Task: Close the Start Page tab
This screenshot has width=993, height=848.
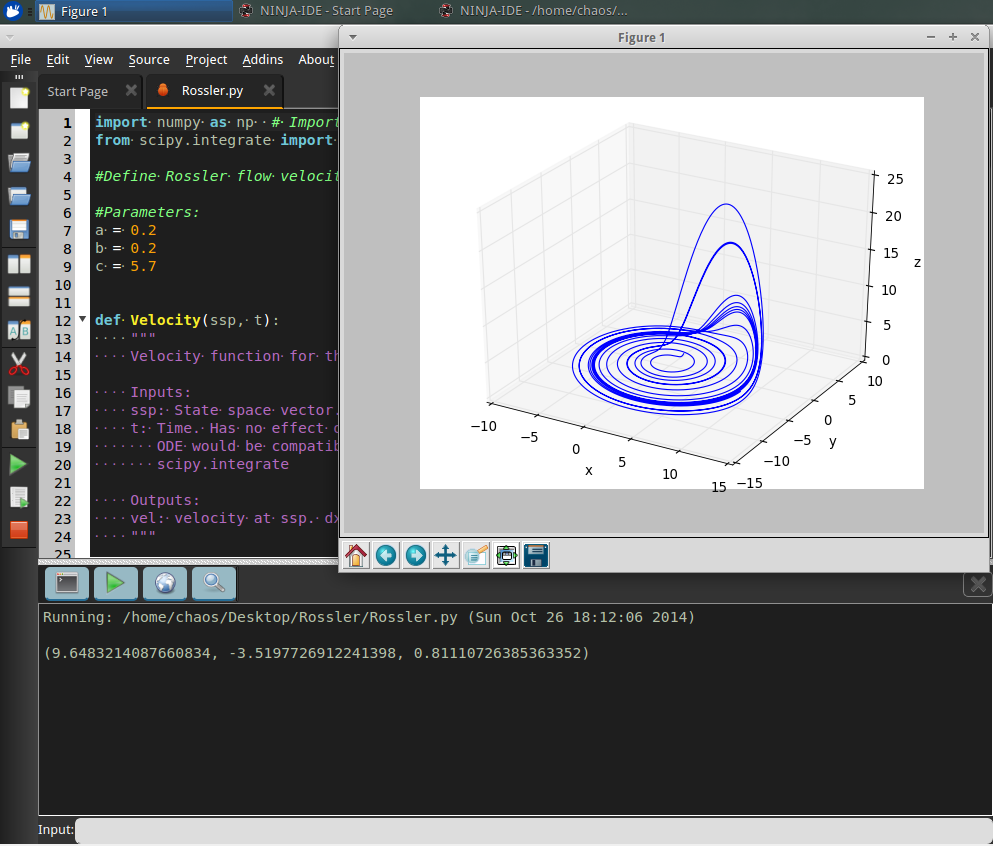Action: pyautogui.click(x=131, y=91)
